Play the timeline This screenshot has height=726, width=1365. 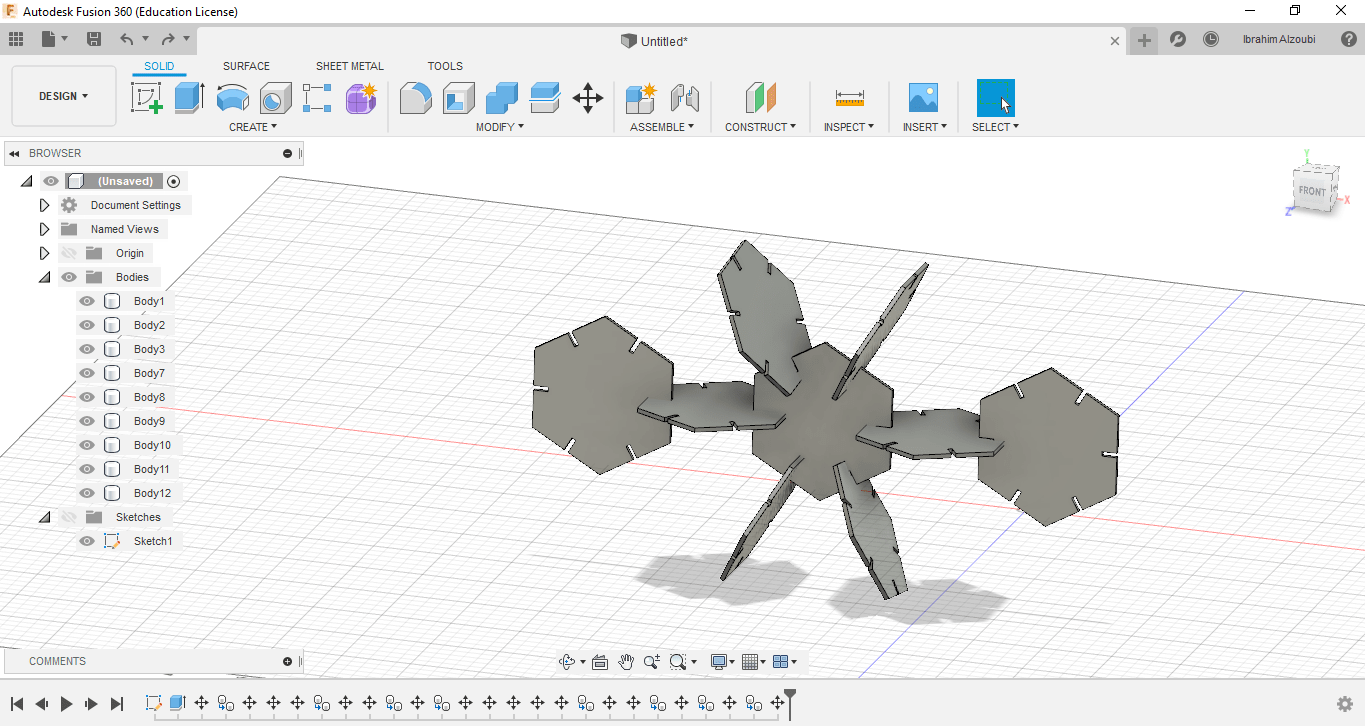pos(66,704)
